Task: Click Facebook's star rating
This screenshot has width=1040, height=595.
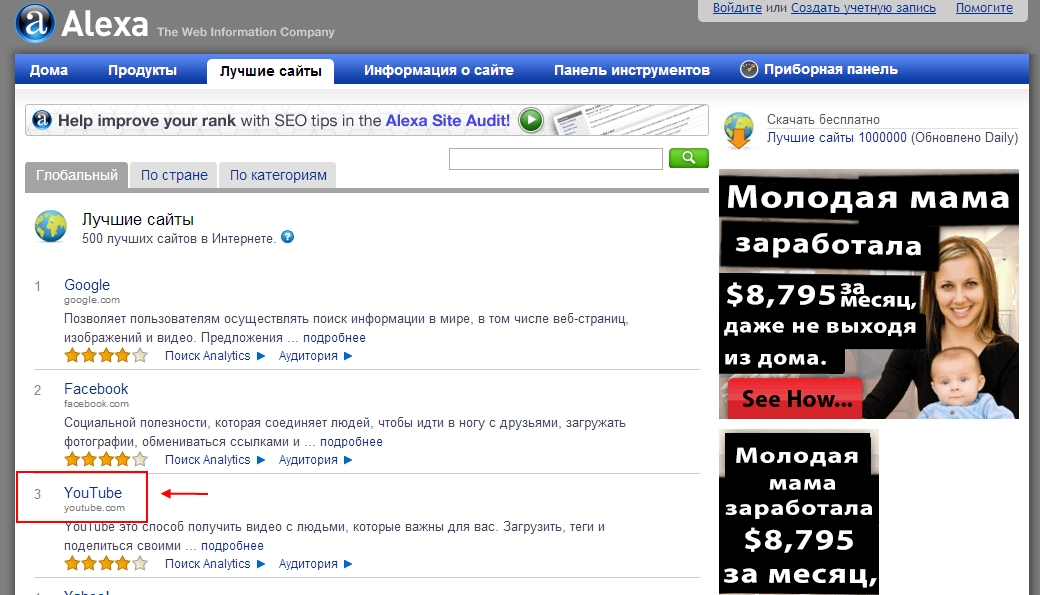Action: pyautogui.click(x=106, y=460)
